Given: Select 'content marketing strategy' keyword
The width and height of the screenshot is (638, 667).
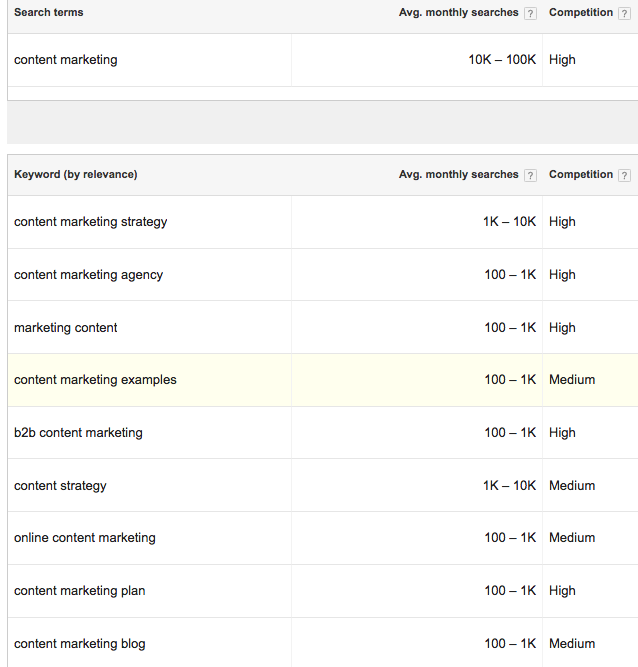Looking at the screenshot, I should [x=91, y=222].
